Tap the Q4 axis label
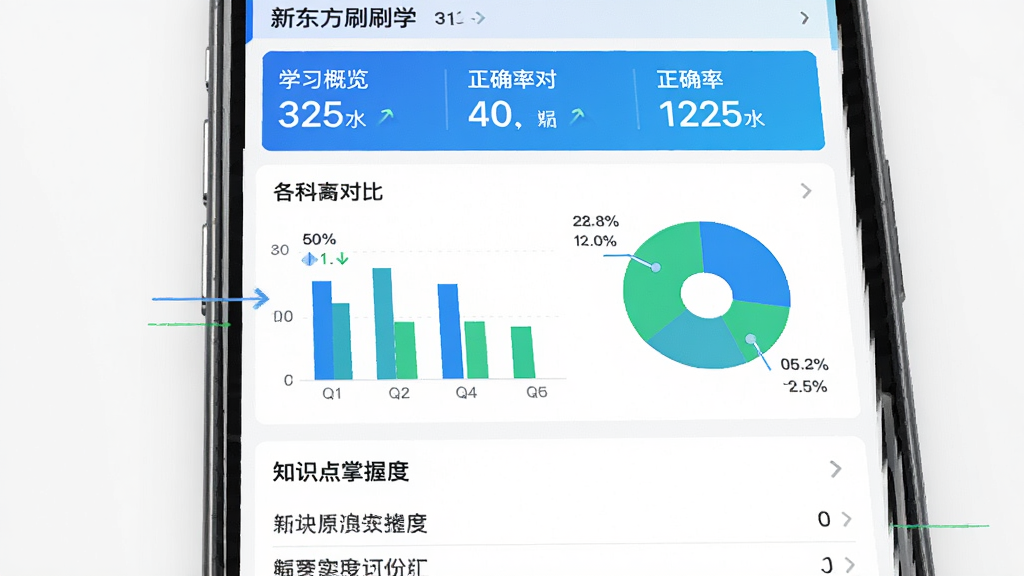 [466, 392]
